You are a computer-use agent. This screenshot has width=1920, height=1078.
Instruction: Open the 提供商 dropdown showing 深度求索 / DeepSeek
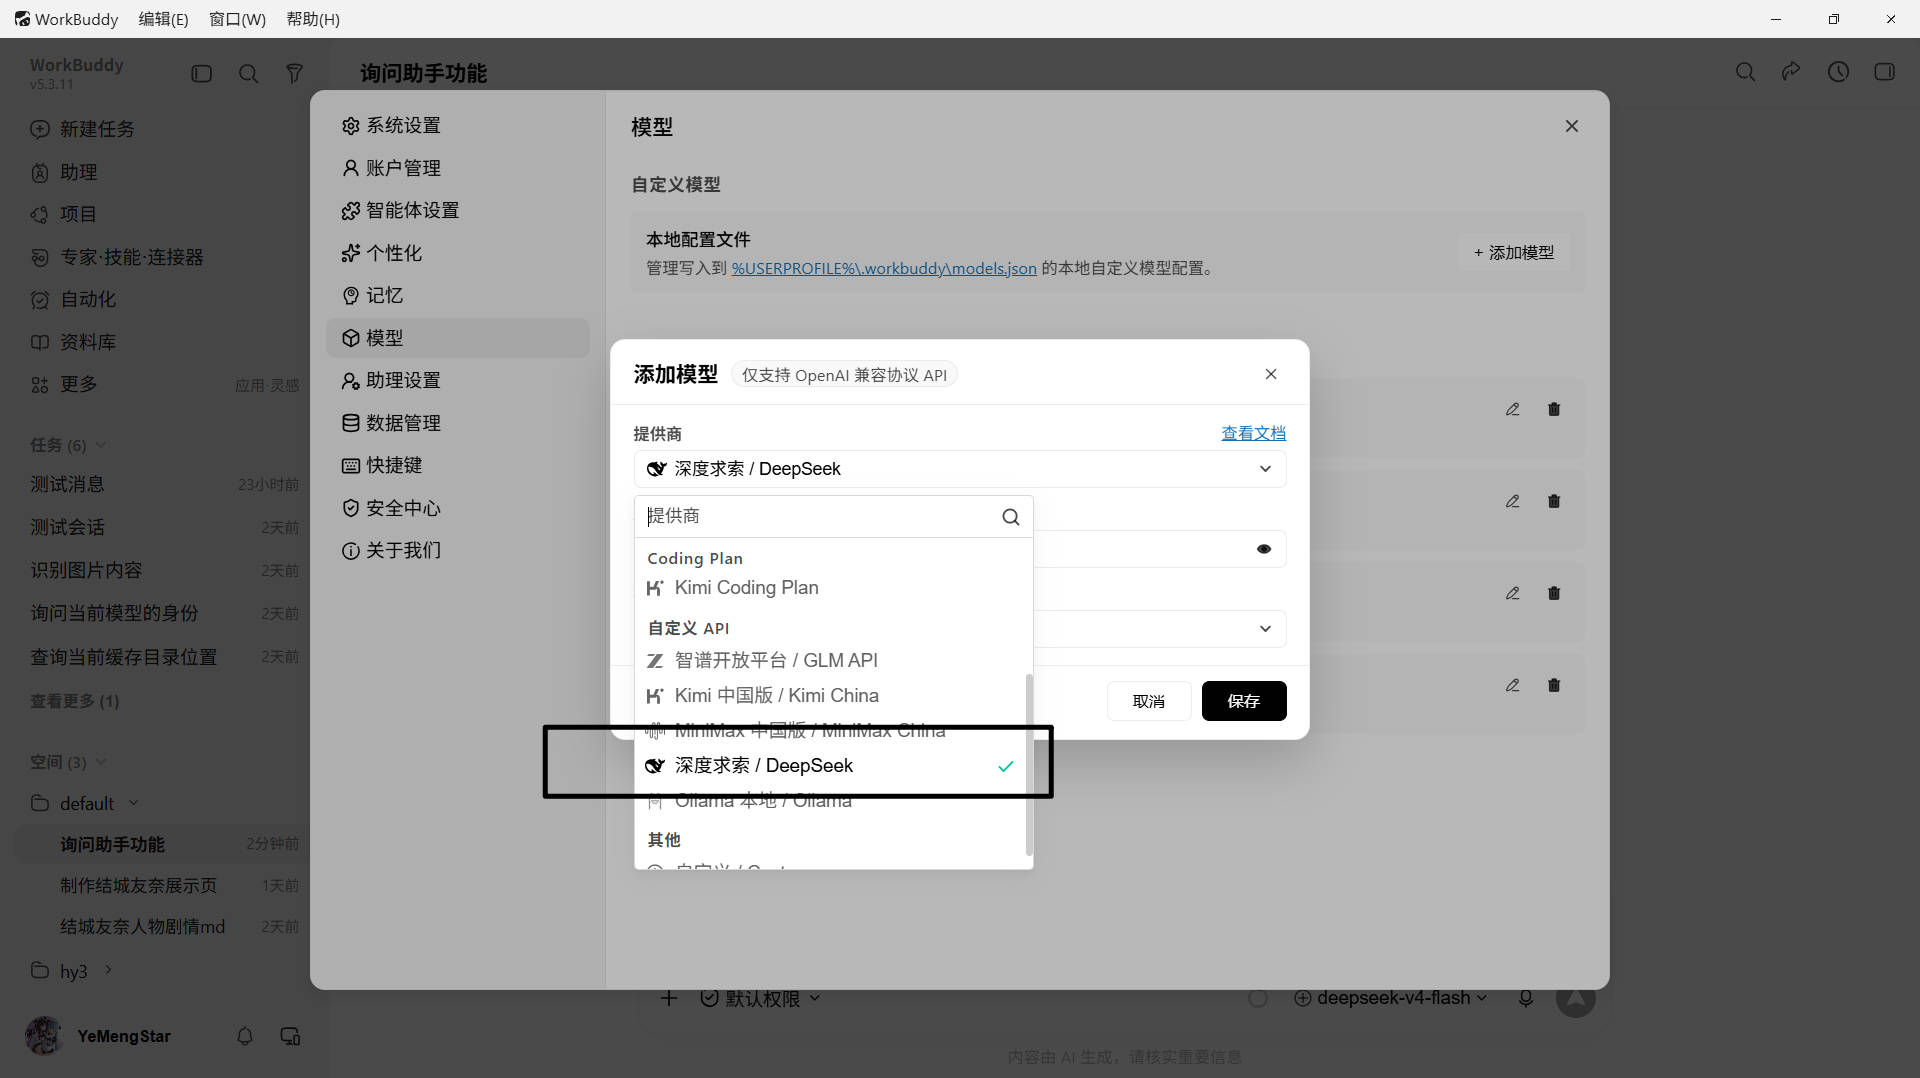[960, 469]
